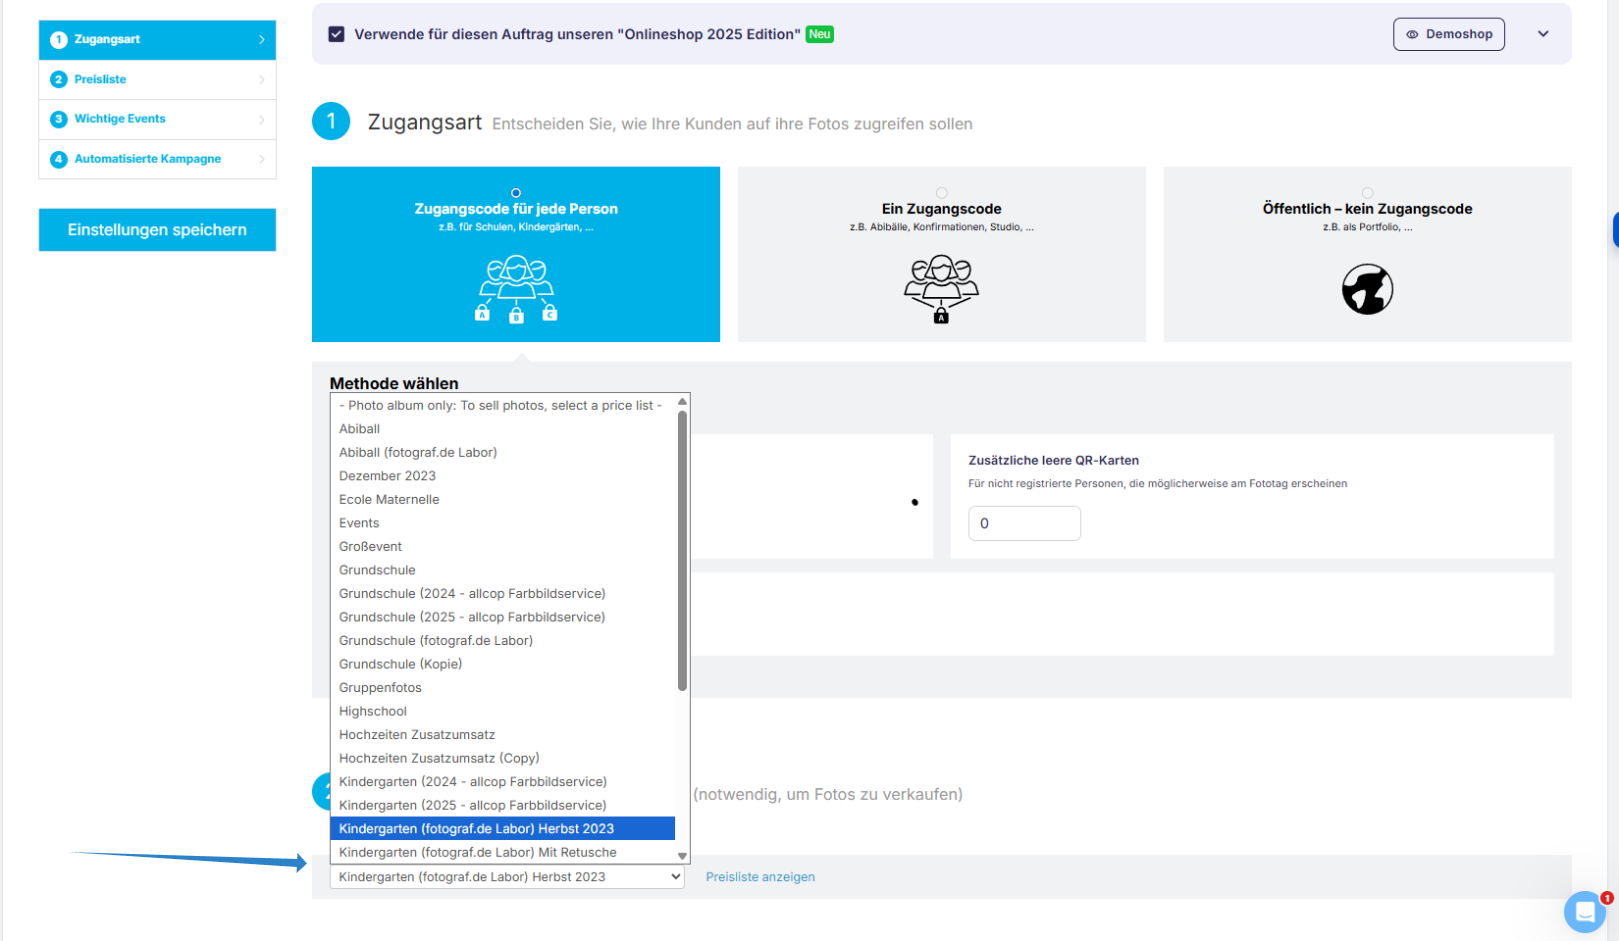Click the chevron next to Automatisierte Kampagne
Image resolution: width=1619 pixels, height=941 pixels.
(262, 159)
